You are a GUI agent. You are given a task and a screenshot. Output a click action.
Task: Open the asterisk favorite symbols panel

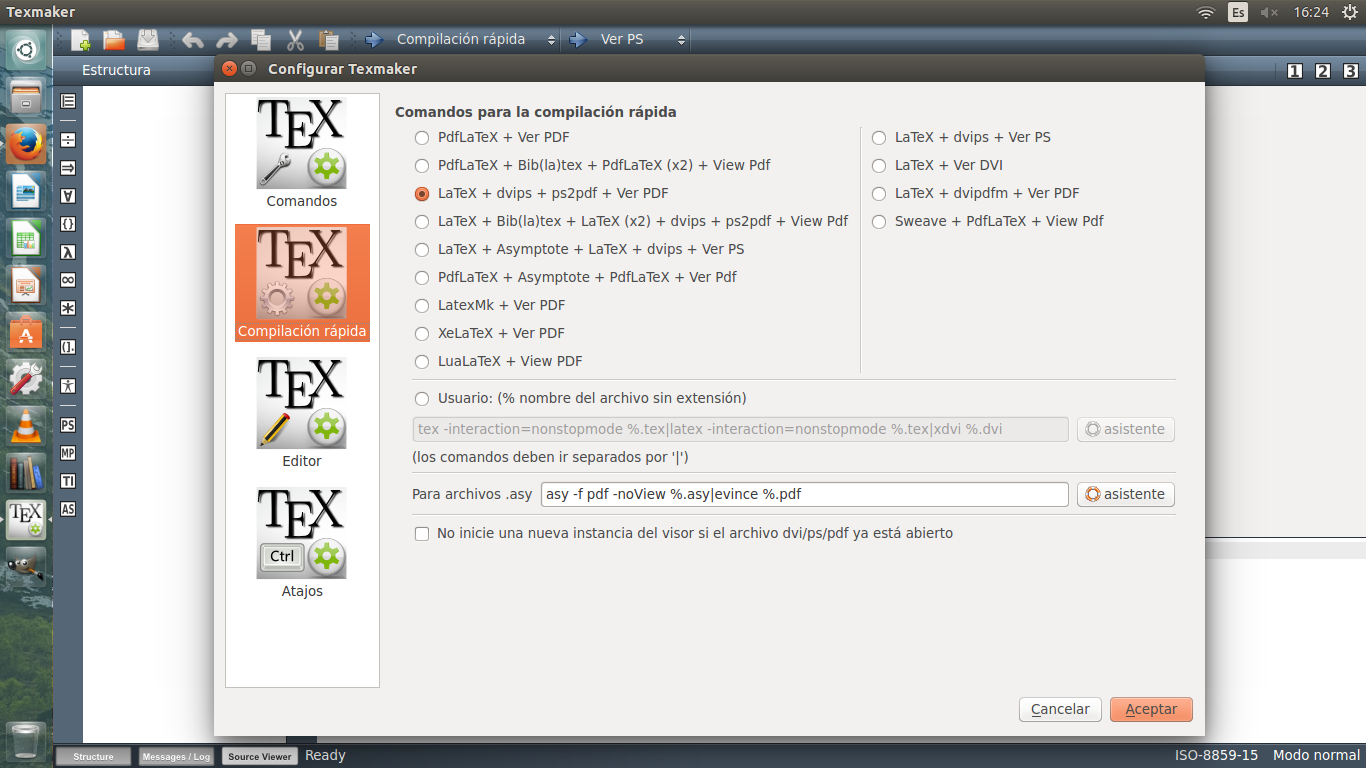coord(68,308)
